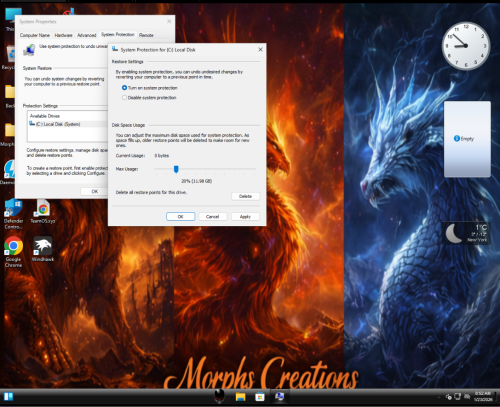Open the Google Chrome desktop shortcut
The height and width of the screenshot is (407, 500).
coord(13,252)
